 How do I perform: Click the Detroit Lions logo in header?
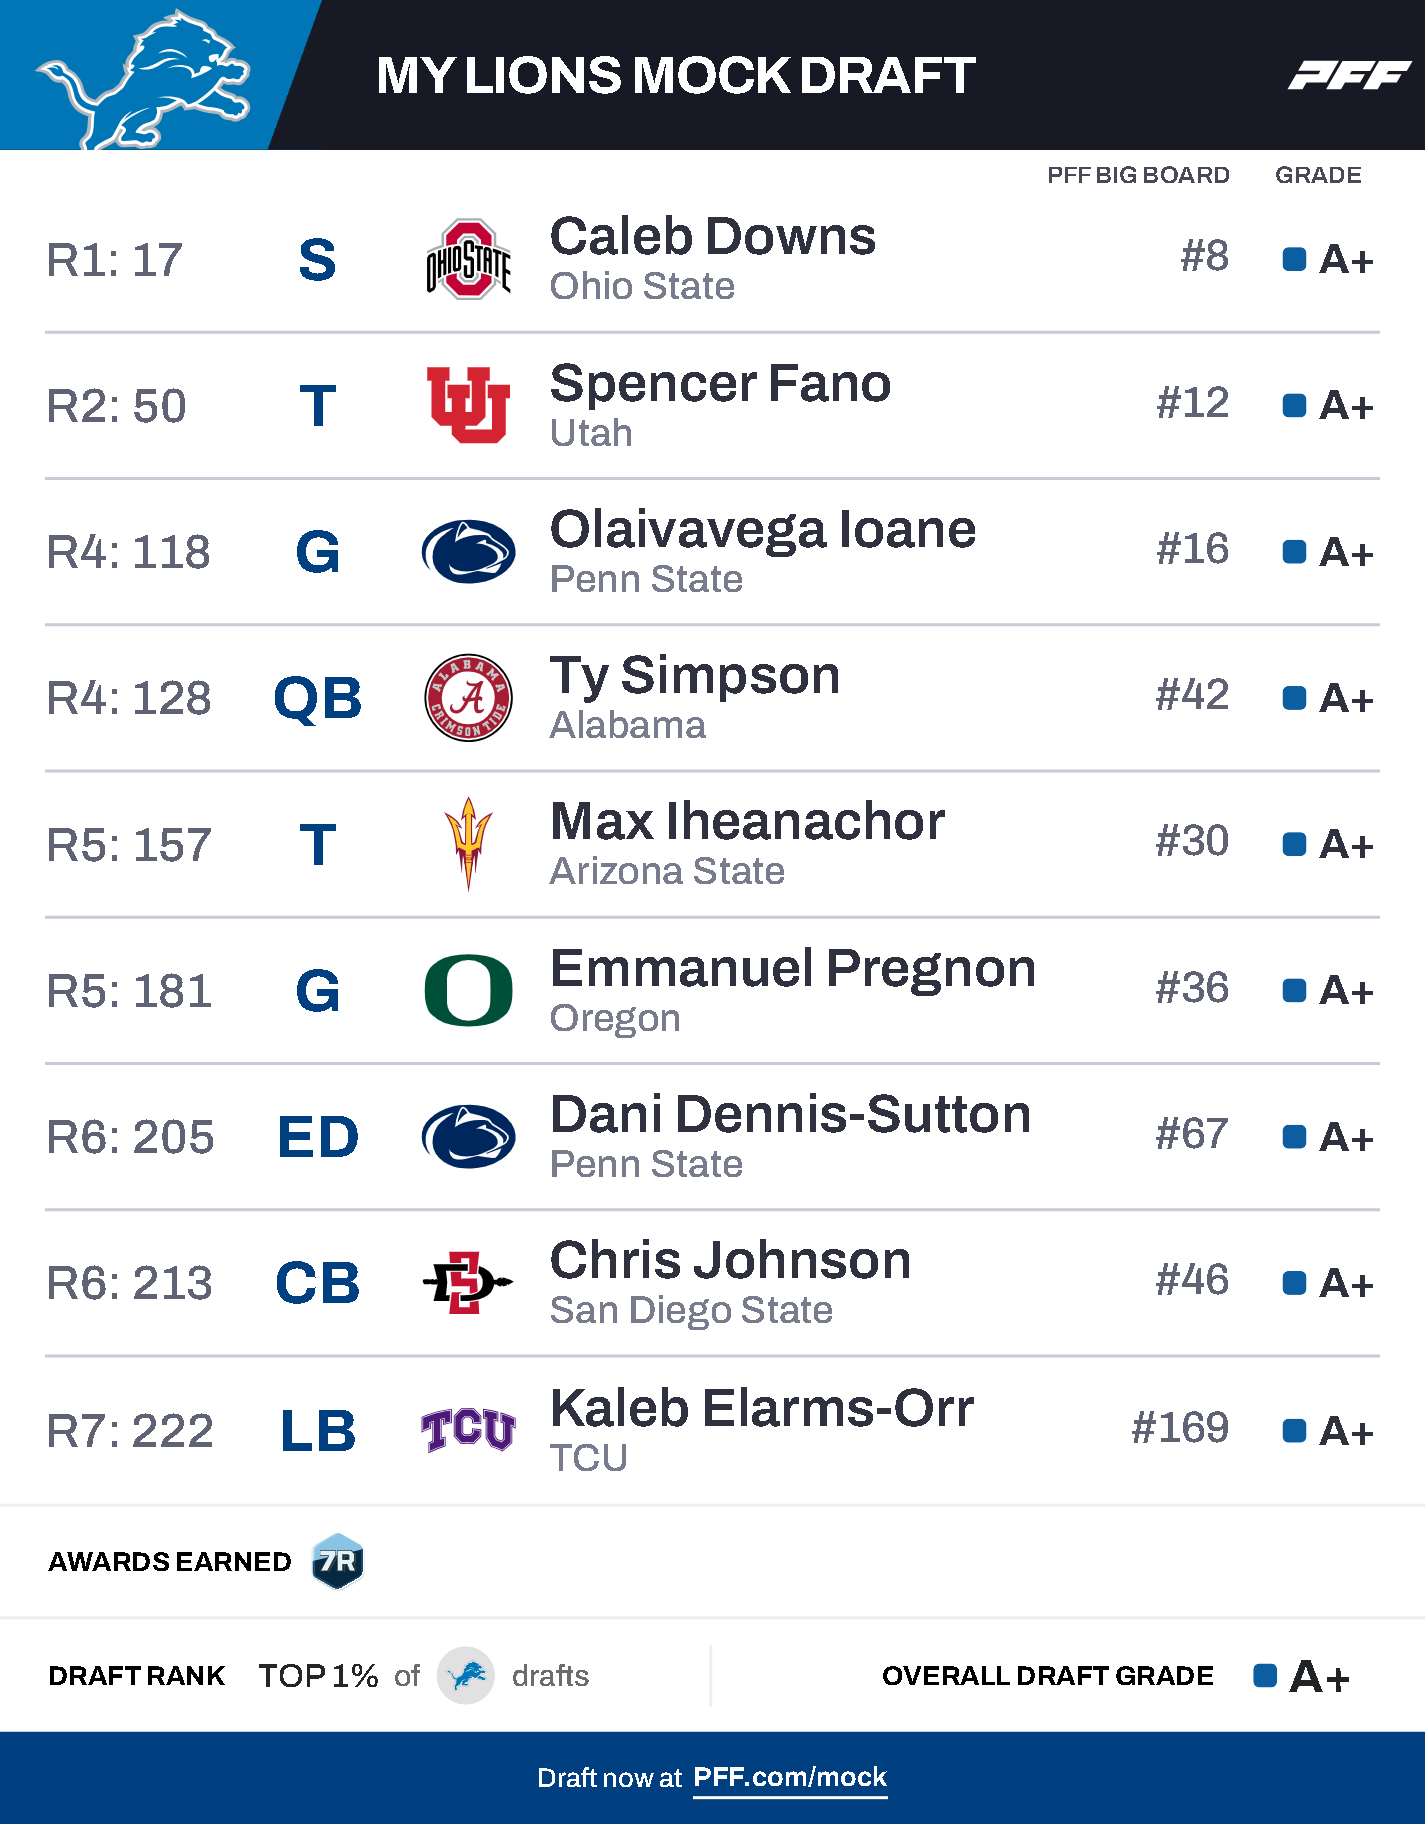(x=142, y=78)
